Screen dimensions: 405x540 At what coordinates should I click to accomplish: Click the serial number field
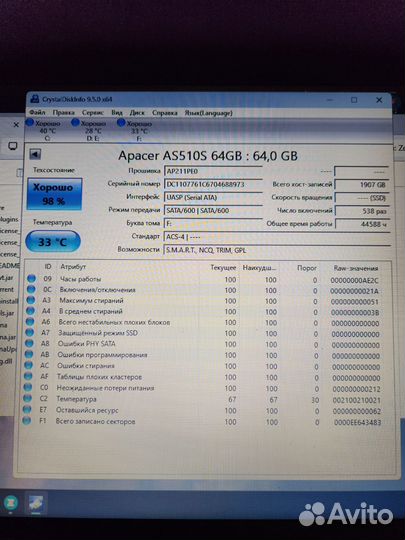[x=213, y=184]
